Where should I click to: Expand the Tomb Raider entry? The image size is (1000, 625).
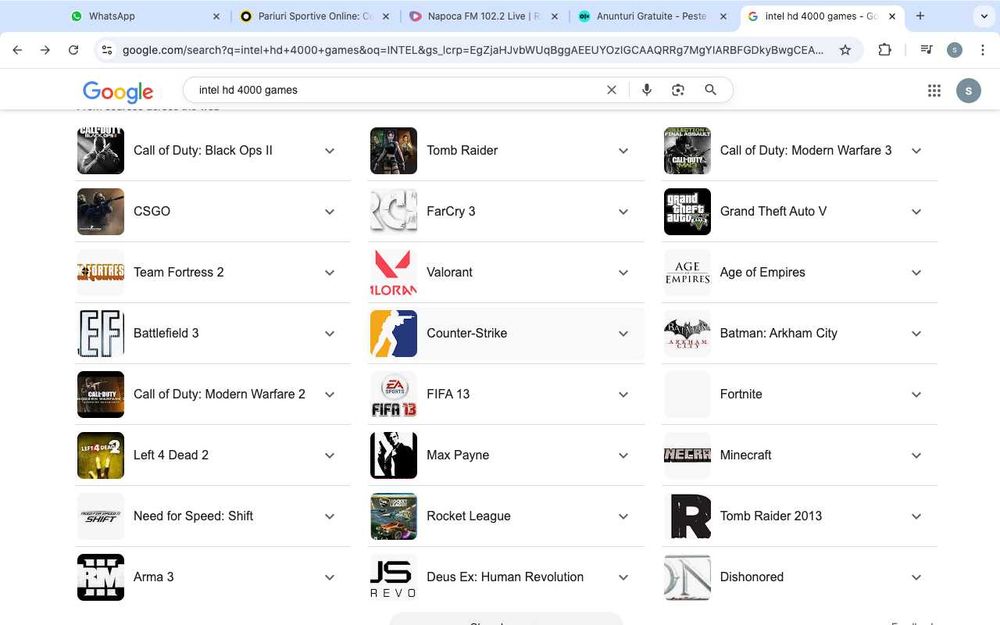(x=623, y=151)
